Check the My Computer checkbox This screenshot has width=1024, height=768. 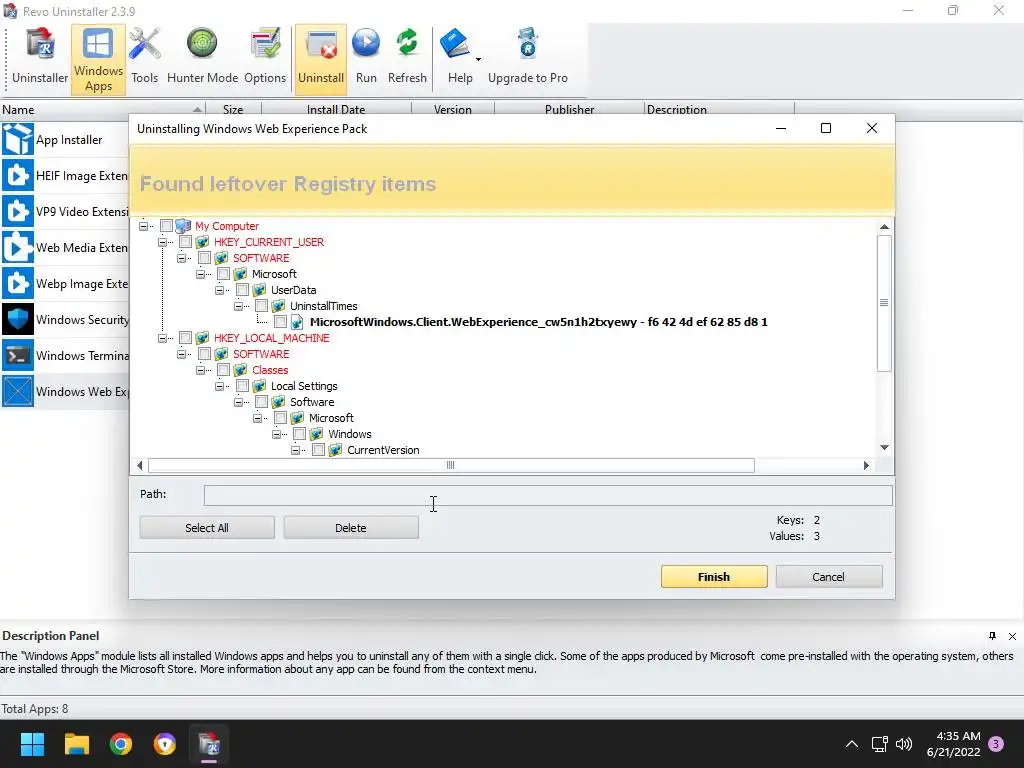point(167,226)
